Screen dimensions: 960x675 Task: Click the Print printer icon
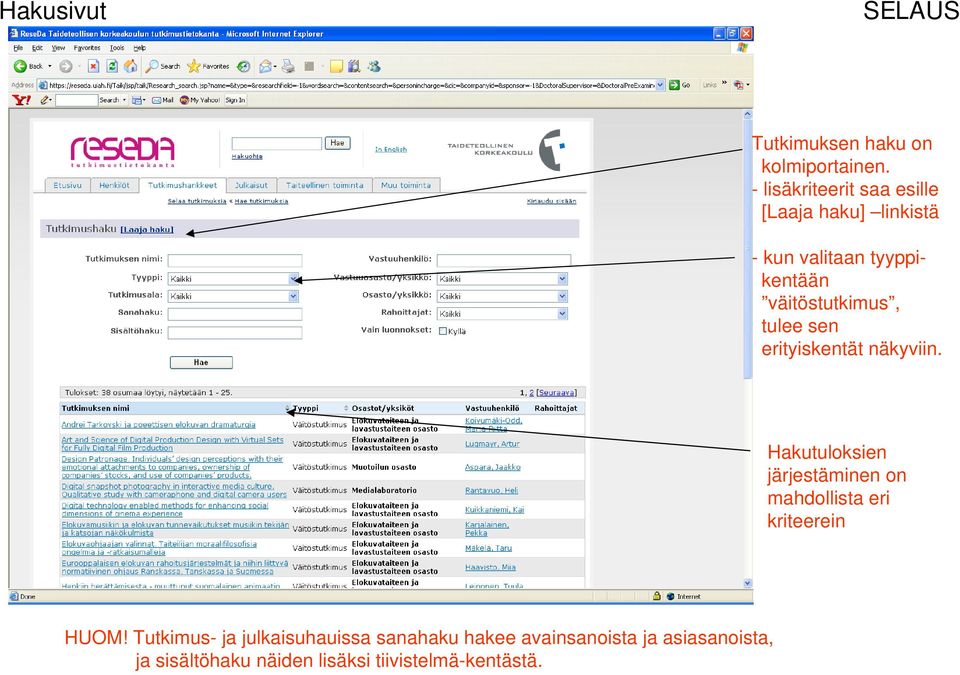[x=288, y=66]
